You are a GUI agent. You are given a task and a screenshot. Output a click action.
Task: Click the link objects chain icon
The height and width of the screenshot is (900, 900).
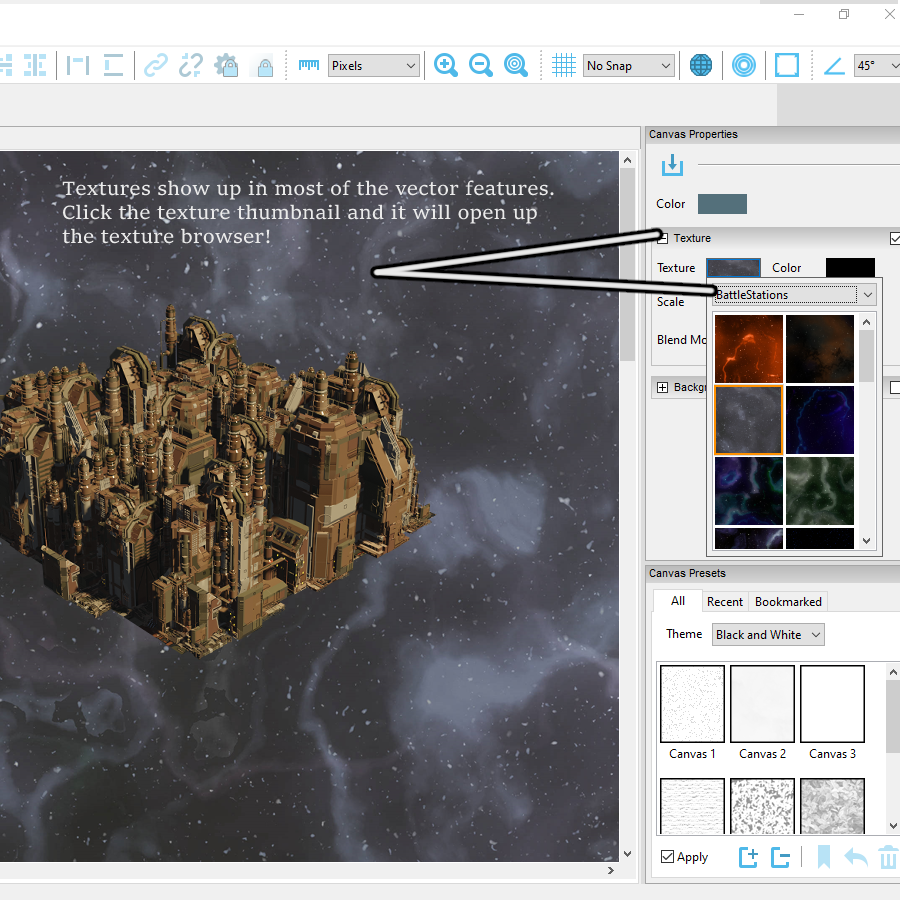coord(156,65)
